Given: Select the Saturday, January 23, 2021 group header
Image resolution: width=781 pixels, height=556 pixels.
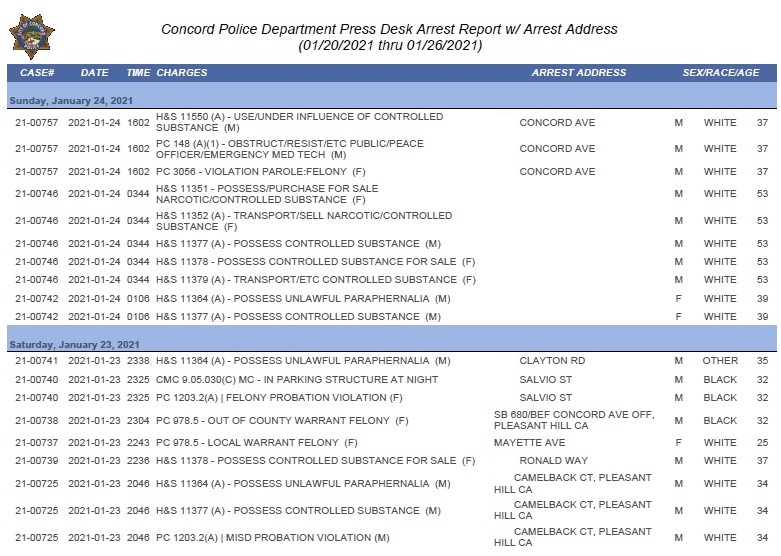Looking at the screenshot, I should pyautogui.click(x=74, y=345).
